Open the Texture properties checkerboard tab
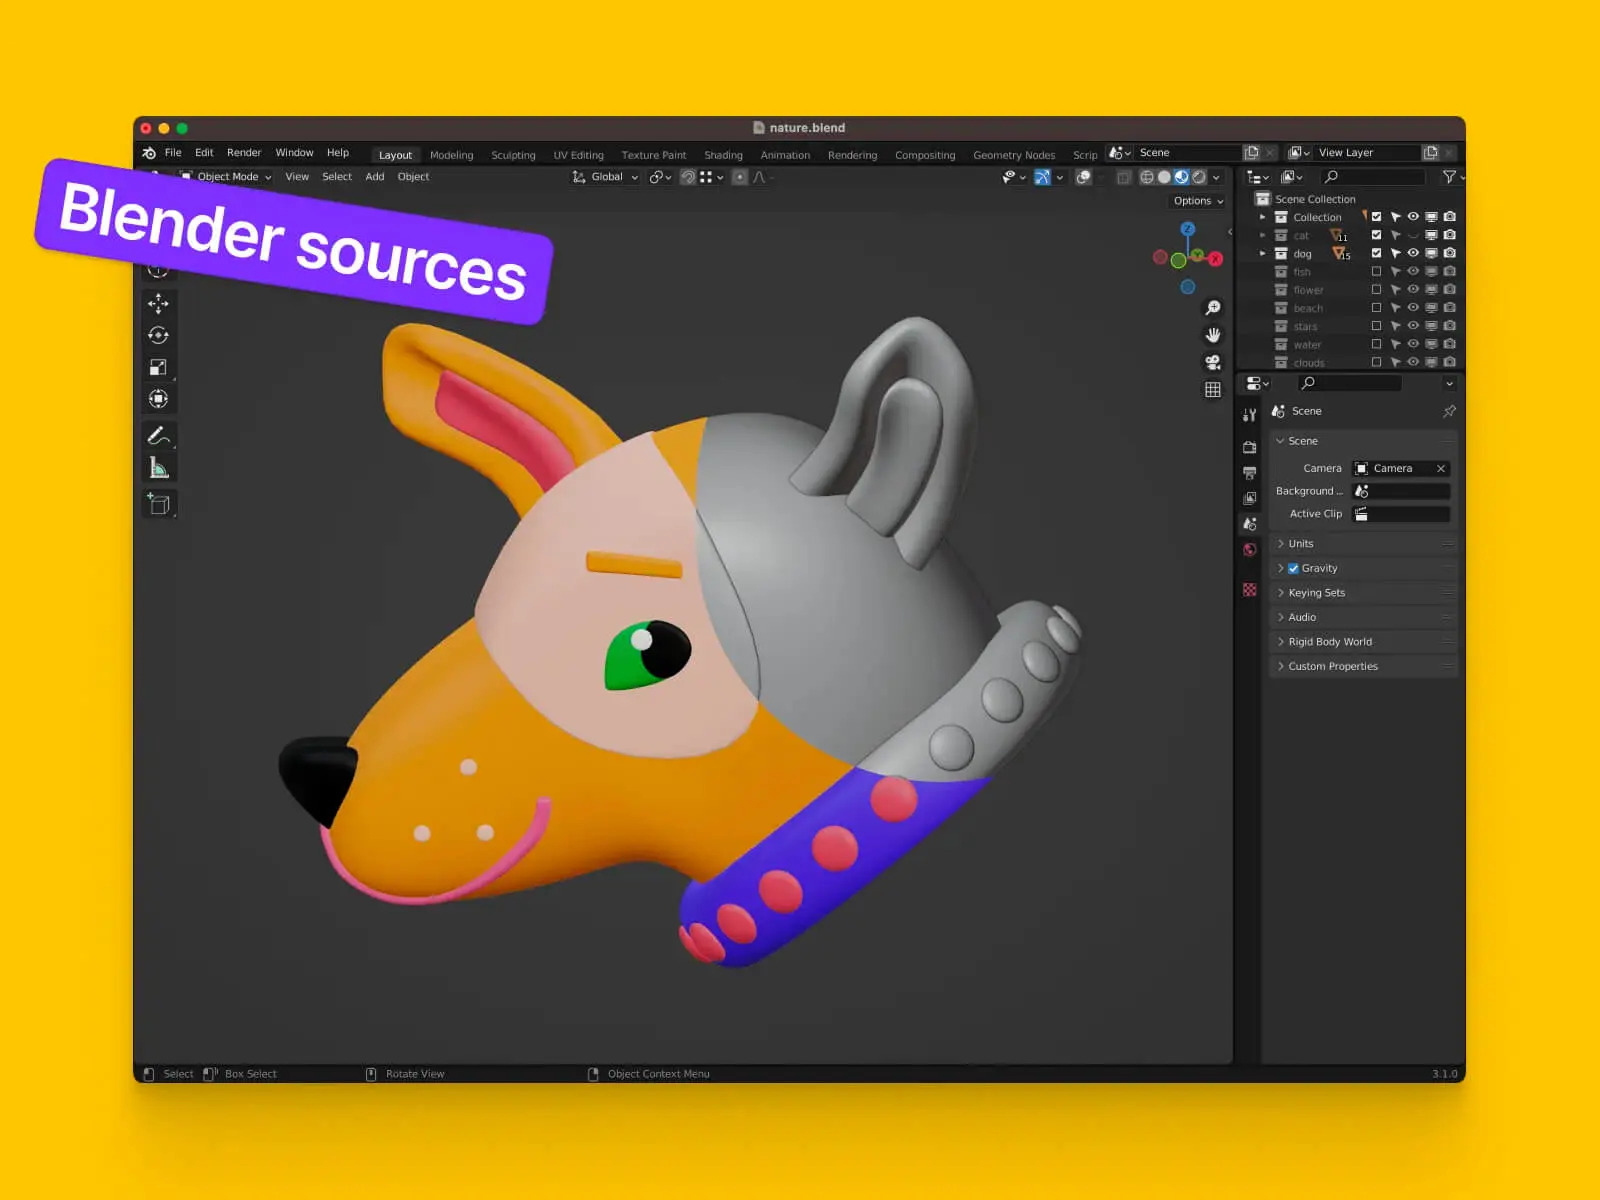 [x=1250, y=590]
